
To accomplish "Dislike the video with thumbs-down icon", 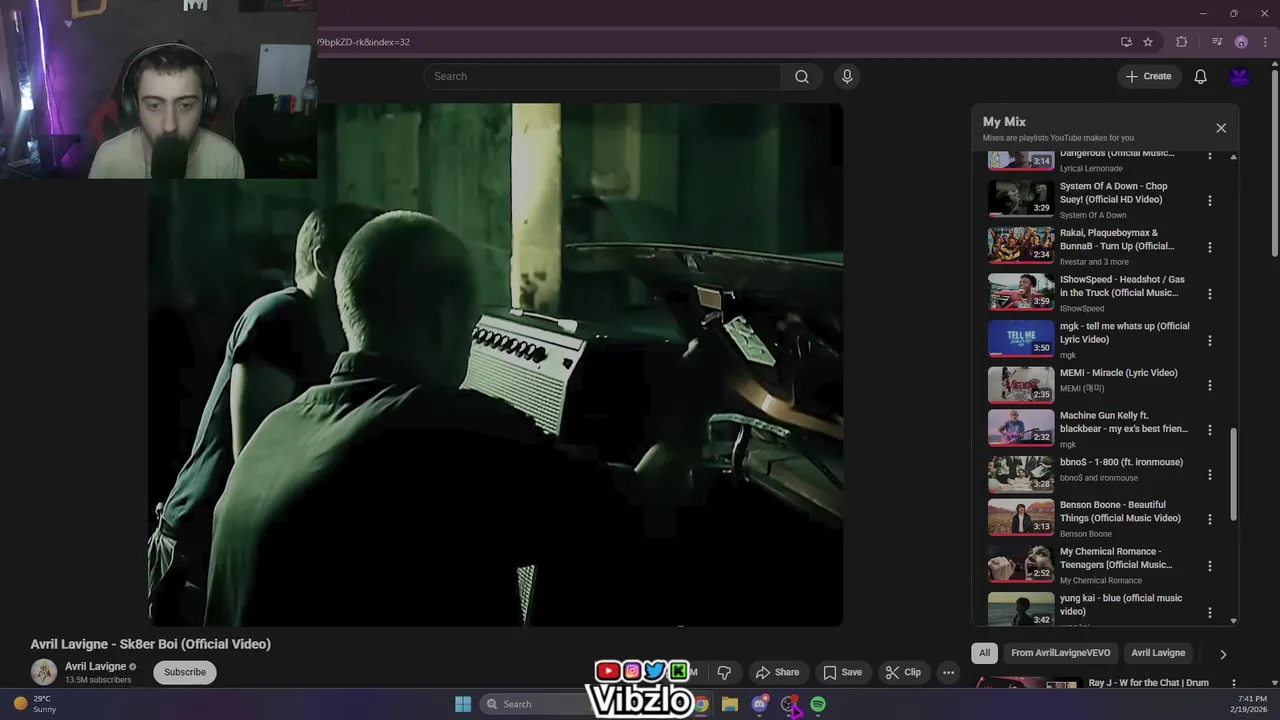I will pyautogui.click(x=724, y=672).
